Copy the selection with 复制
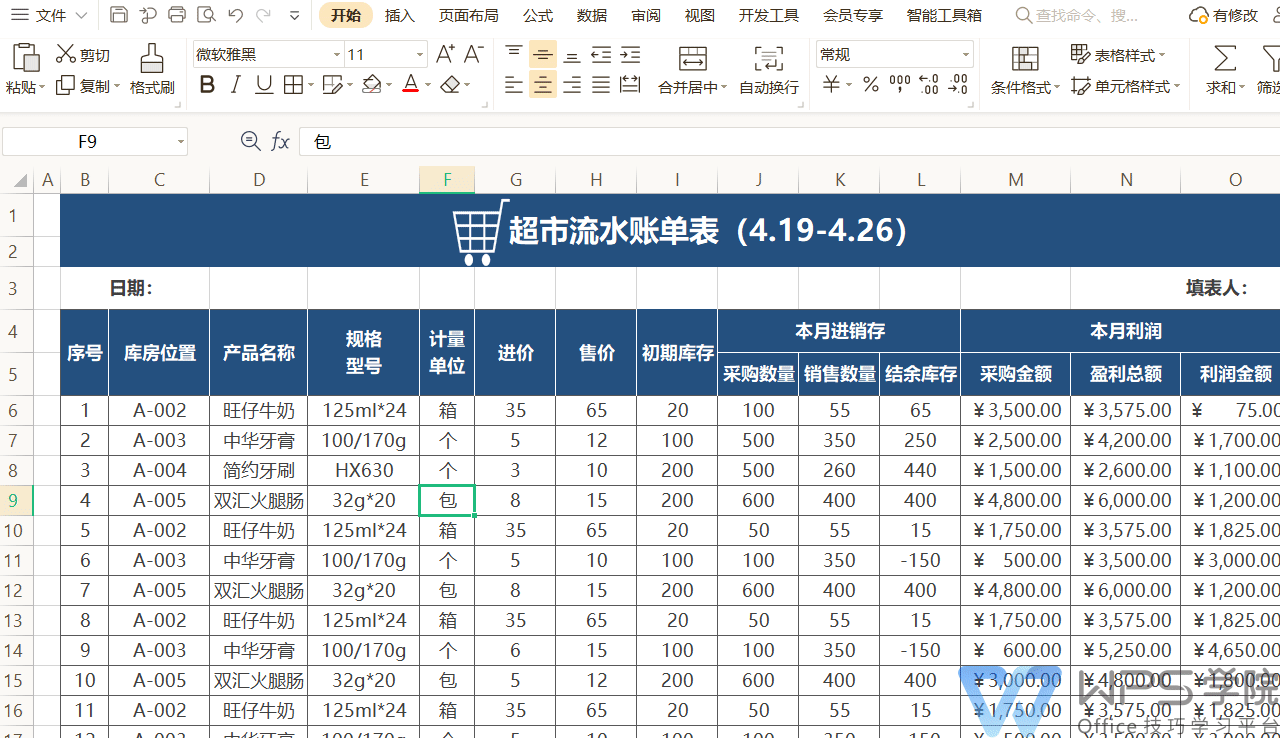The height and width of the screenshot is (738, 1280). click(x=83, y=87)
